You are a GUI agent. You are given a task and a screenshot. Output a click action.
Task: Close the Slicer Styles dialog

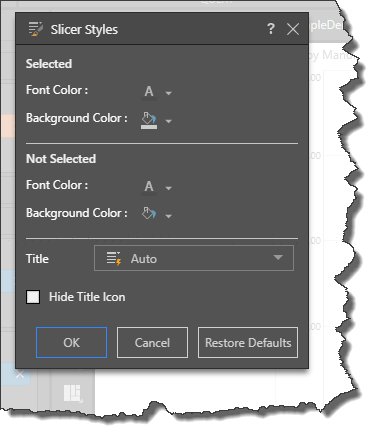pyautogui.click(x=293, y=29)
